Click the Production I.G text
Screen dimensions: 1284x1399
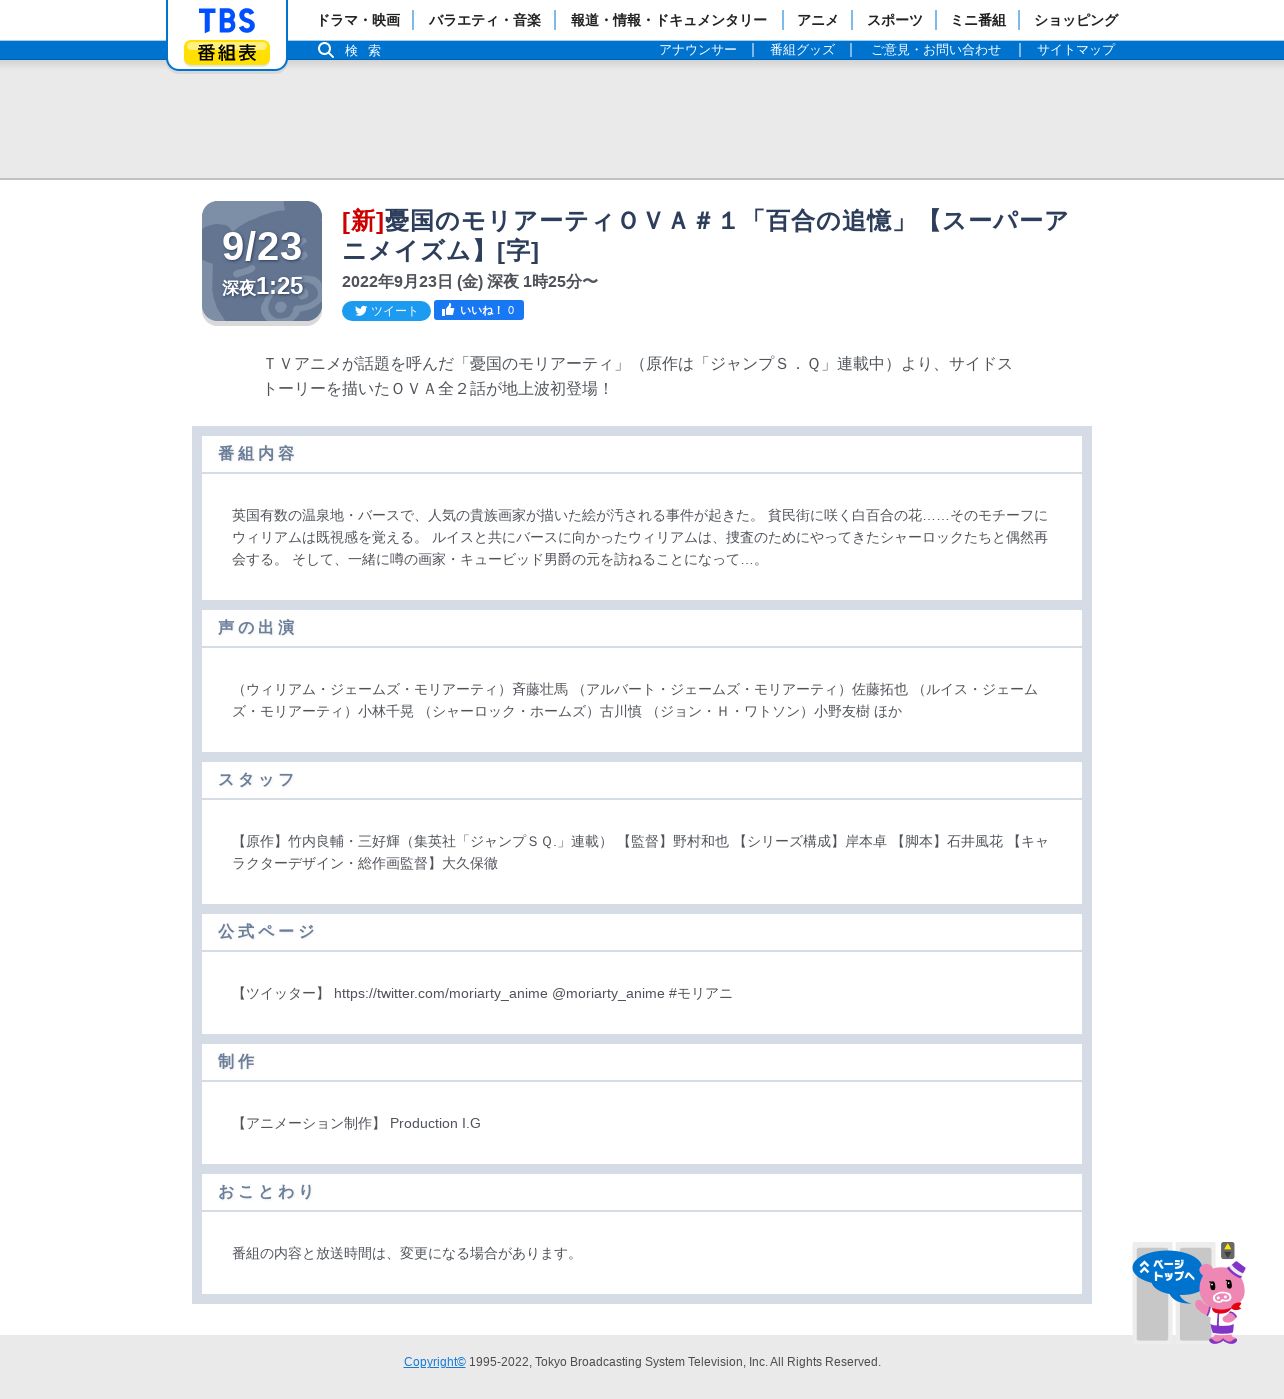(x=435, y=1123)
